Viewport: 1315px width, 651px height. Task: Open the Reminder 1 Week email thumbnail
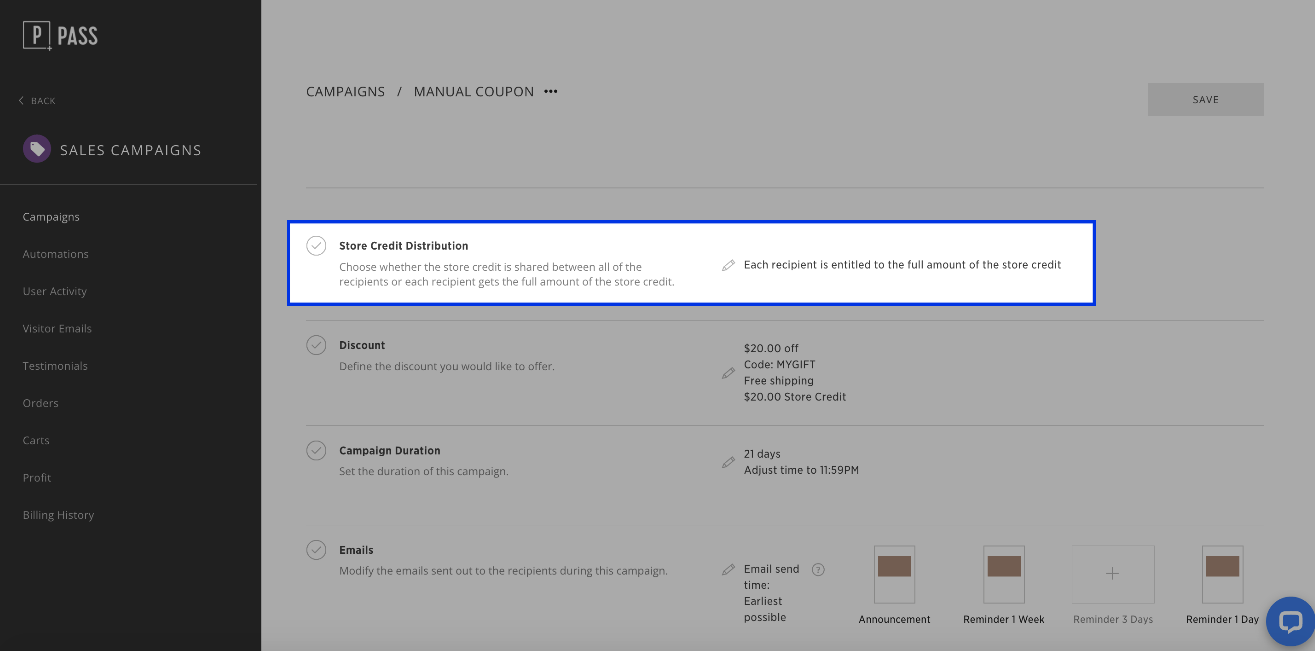click(x=1004, y=574)
